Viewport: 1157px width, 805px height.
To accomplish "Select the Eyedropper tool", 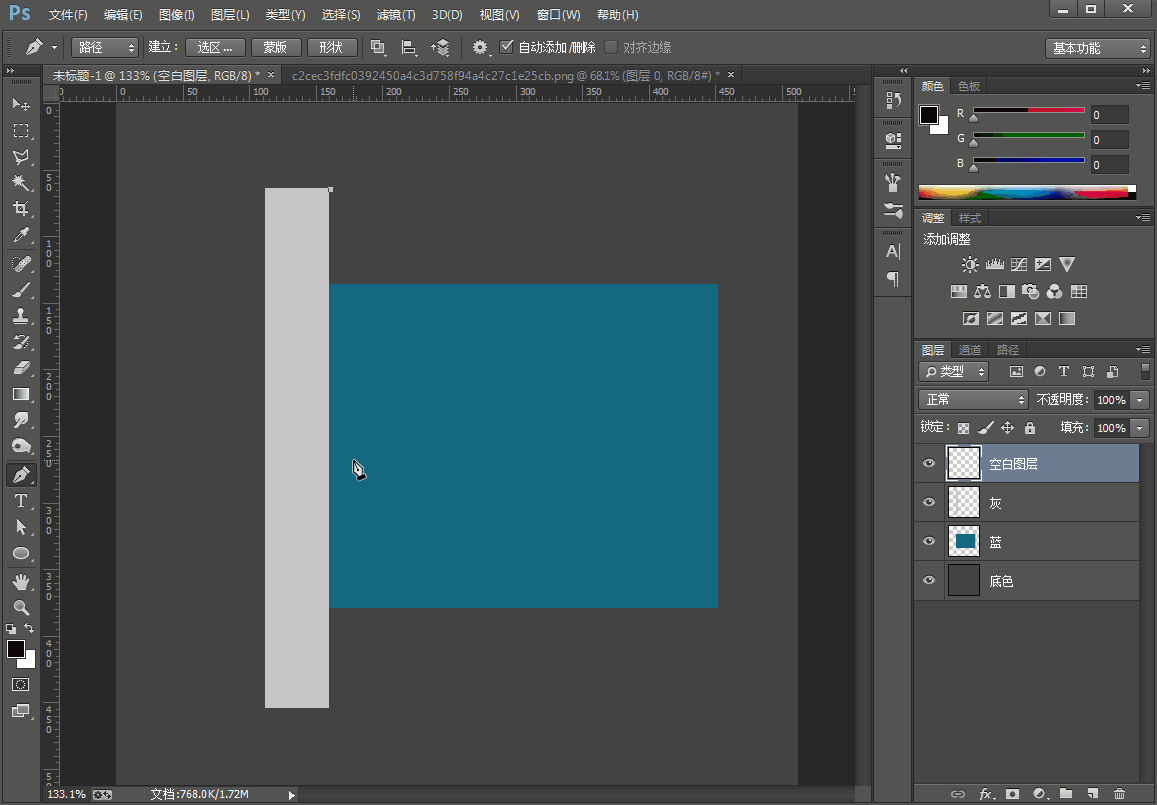I will (x=20, y=236).
